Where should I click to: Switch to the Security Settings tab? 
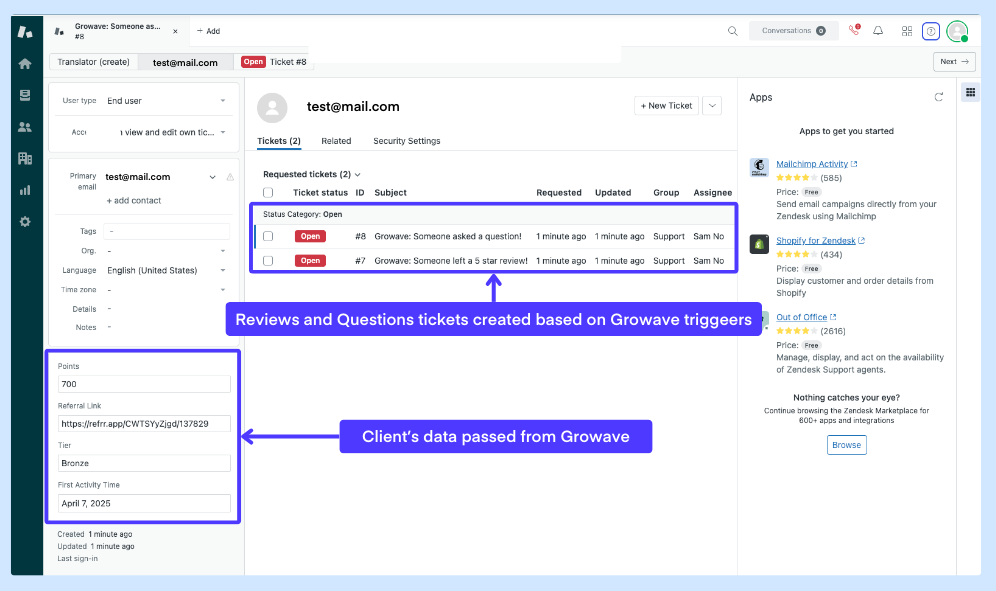click(x=407, y=141)
